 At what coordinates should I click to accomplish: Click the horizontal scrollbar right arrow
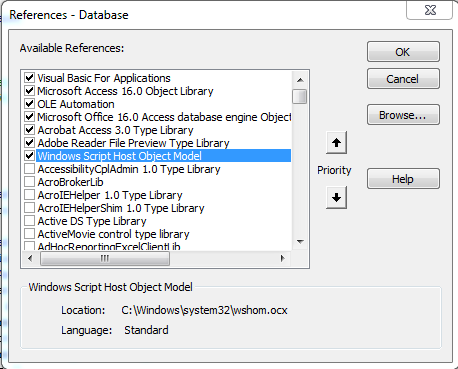(x=283, y=258)
